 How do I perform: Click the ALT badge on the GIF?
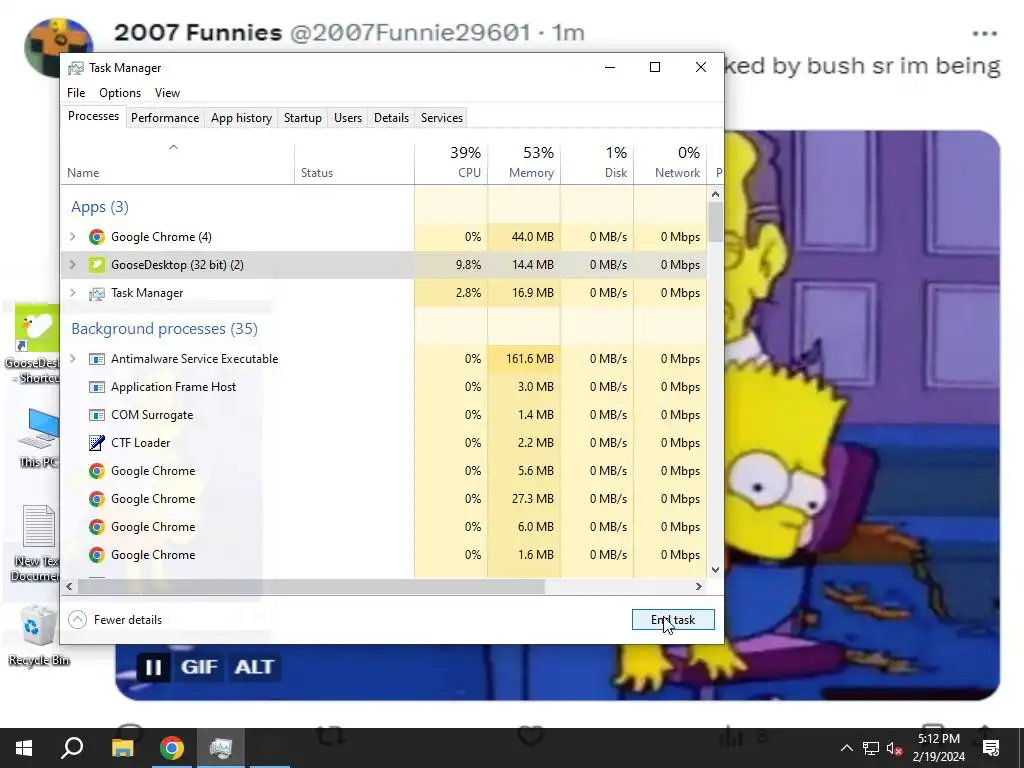254,667
